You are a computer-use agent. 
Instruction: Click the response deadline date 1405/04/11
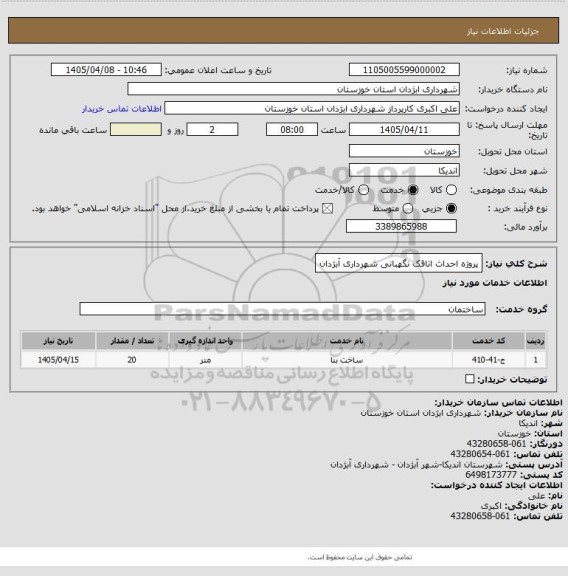pos(404,130)
